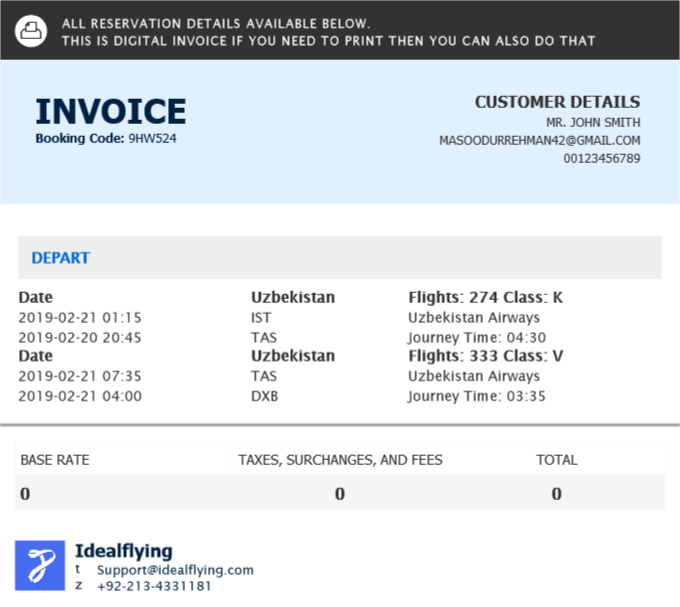Click the BASE RATE column header

pos(55,460)
